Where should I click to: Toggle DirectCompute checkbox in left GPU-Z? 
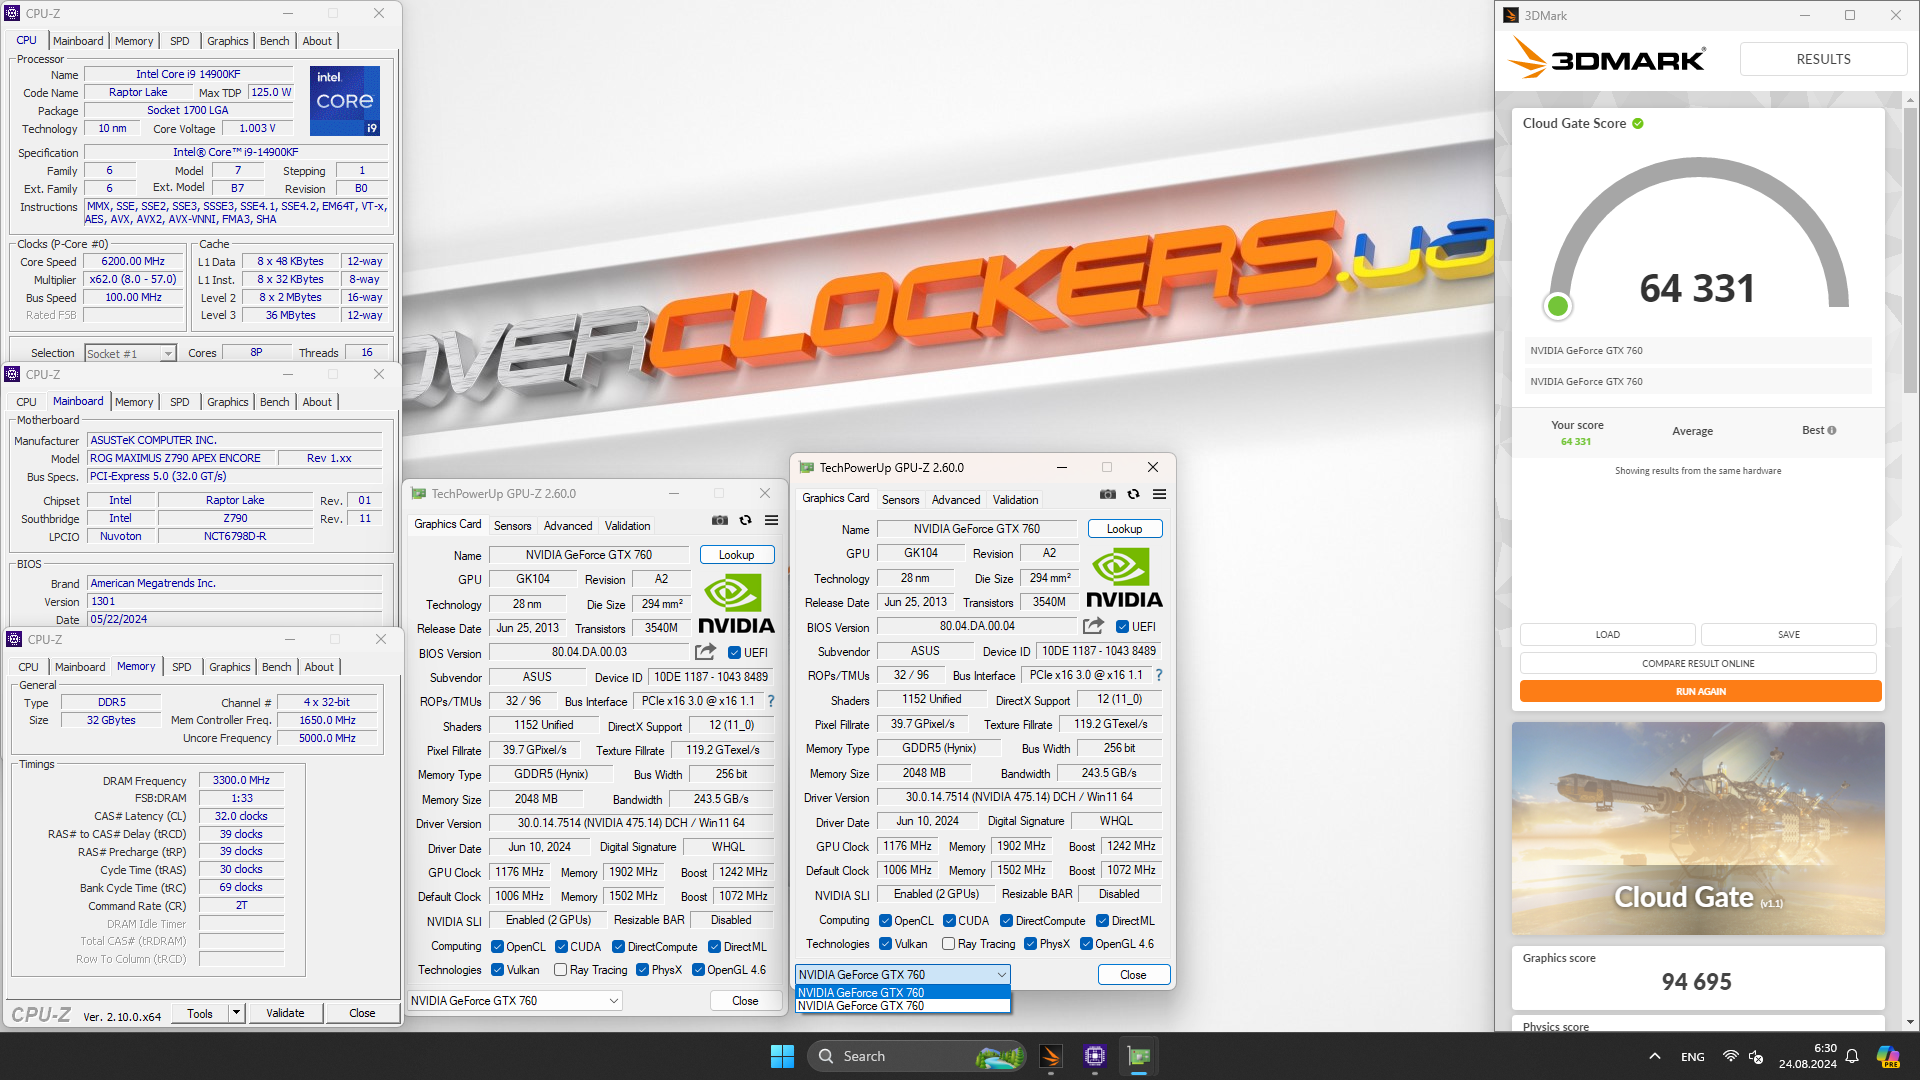[x=618, y=947]
